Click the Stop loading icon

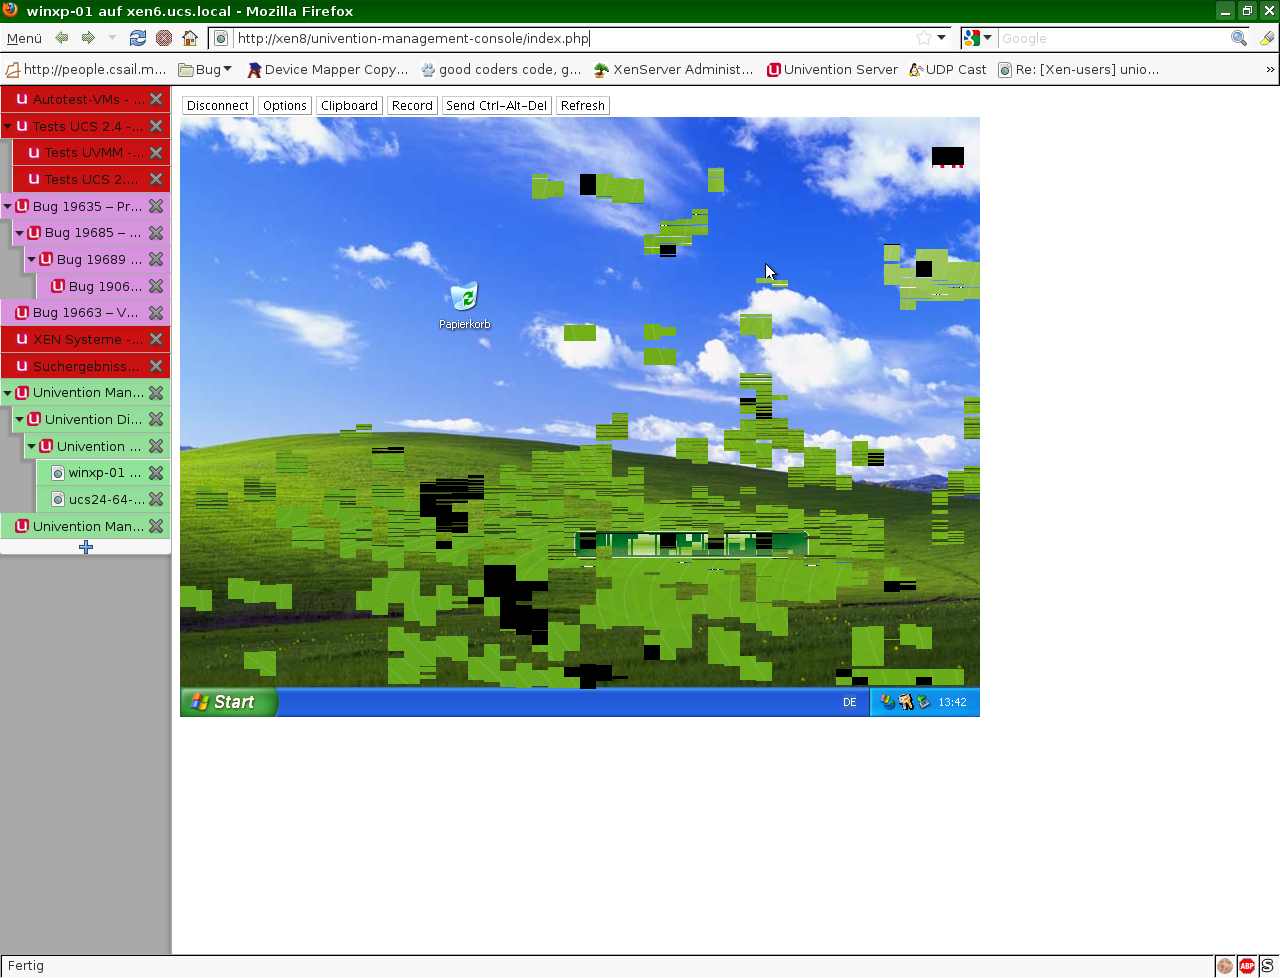[x=164, y=38]
